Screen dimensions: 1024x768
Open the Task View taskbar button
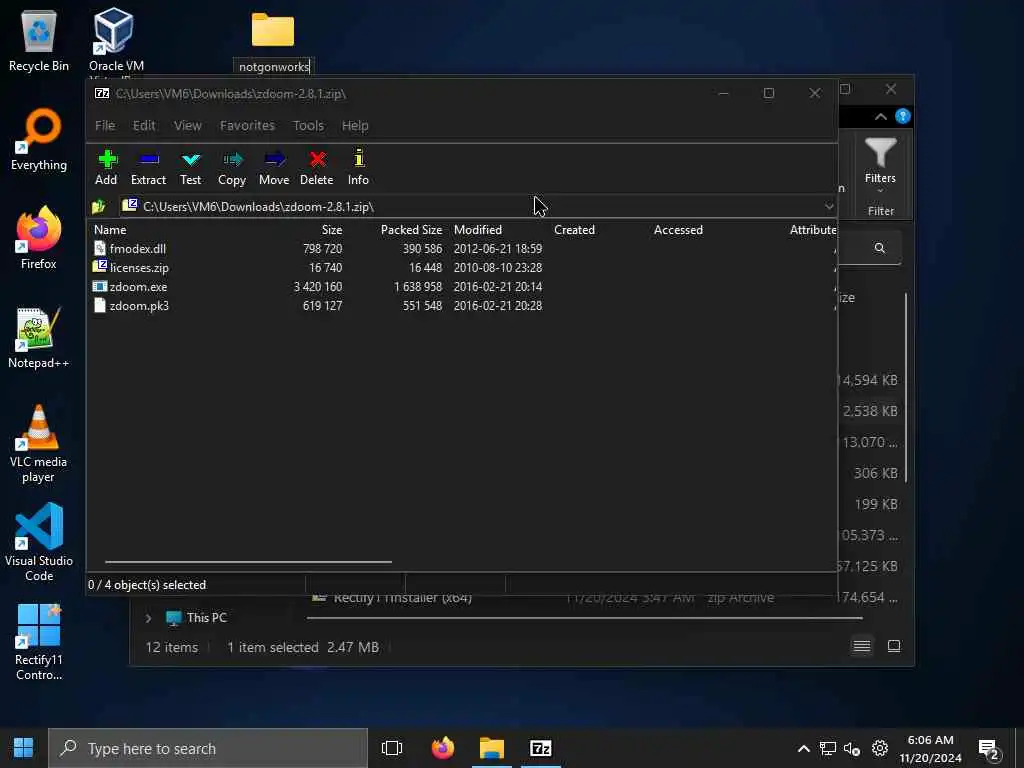point(392,748)
